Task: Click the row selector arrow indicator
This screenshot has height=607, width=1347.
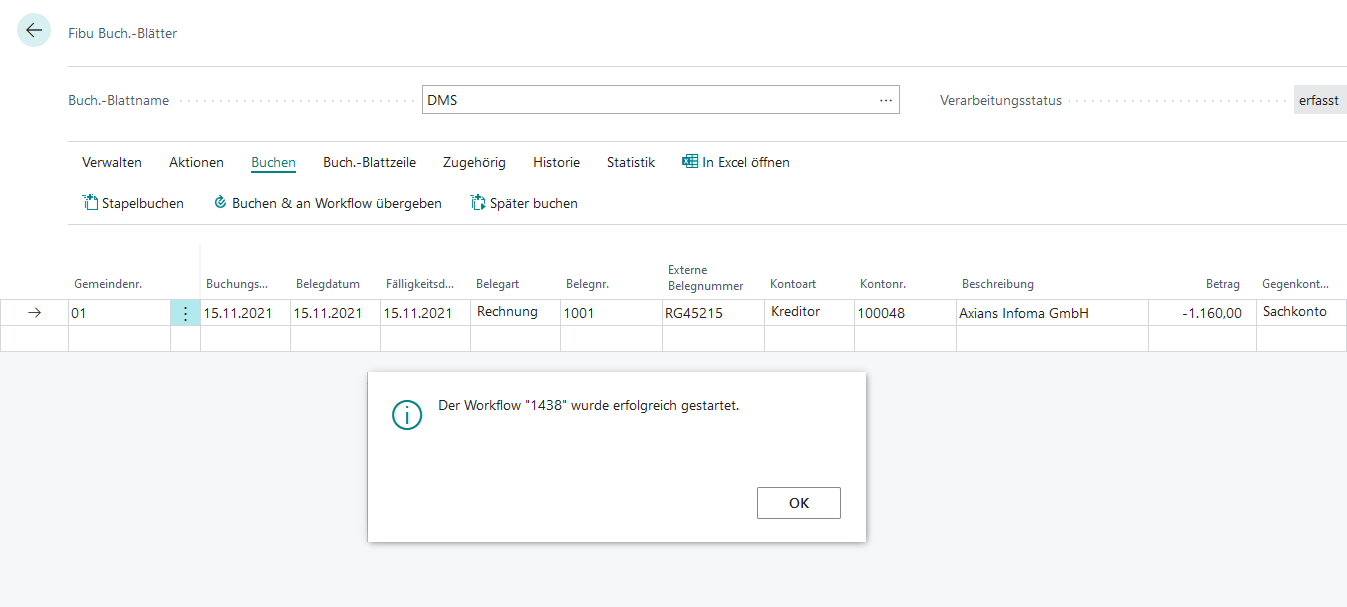Action: coord(34,313)
